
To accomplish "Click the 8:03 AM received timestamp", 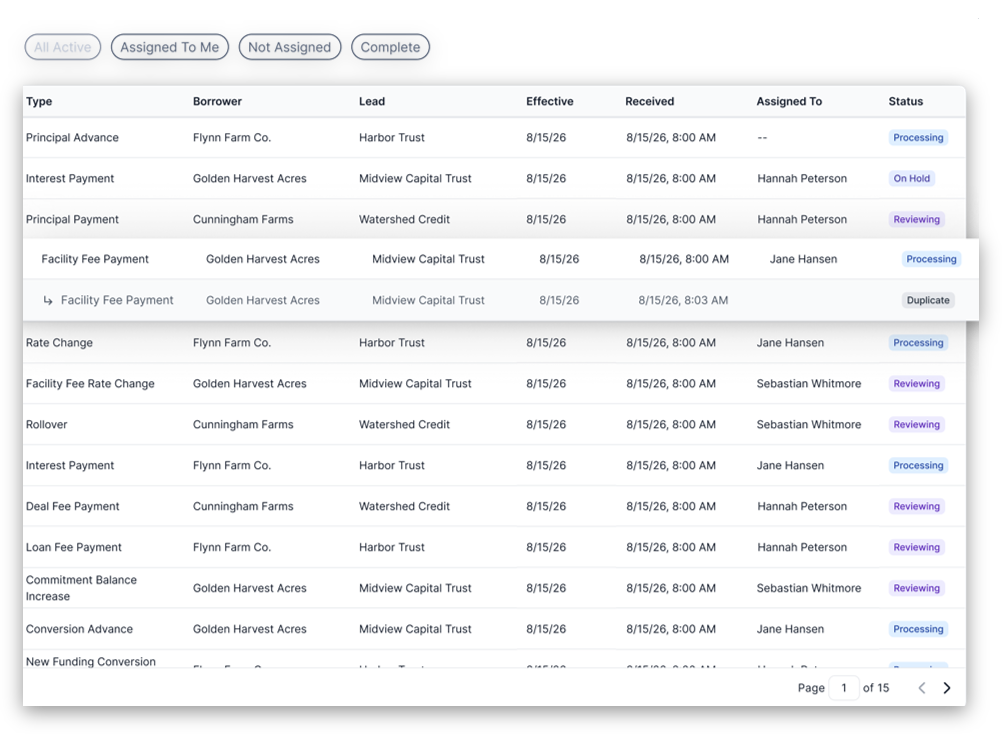I will tap(683, 300).
